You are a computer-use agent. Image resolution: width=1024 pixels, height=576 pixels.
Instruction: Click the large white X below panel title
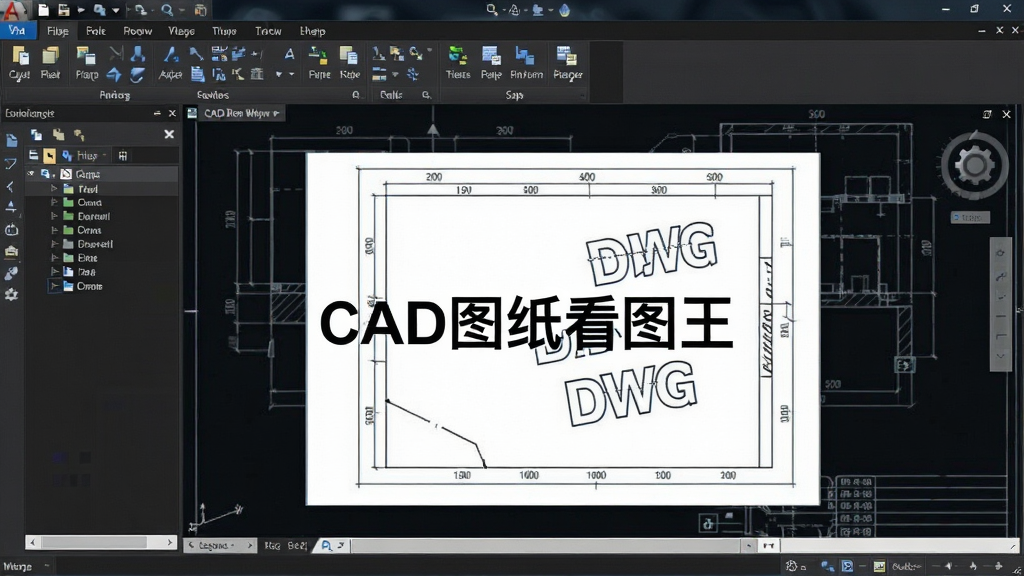pos(169,134)
